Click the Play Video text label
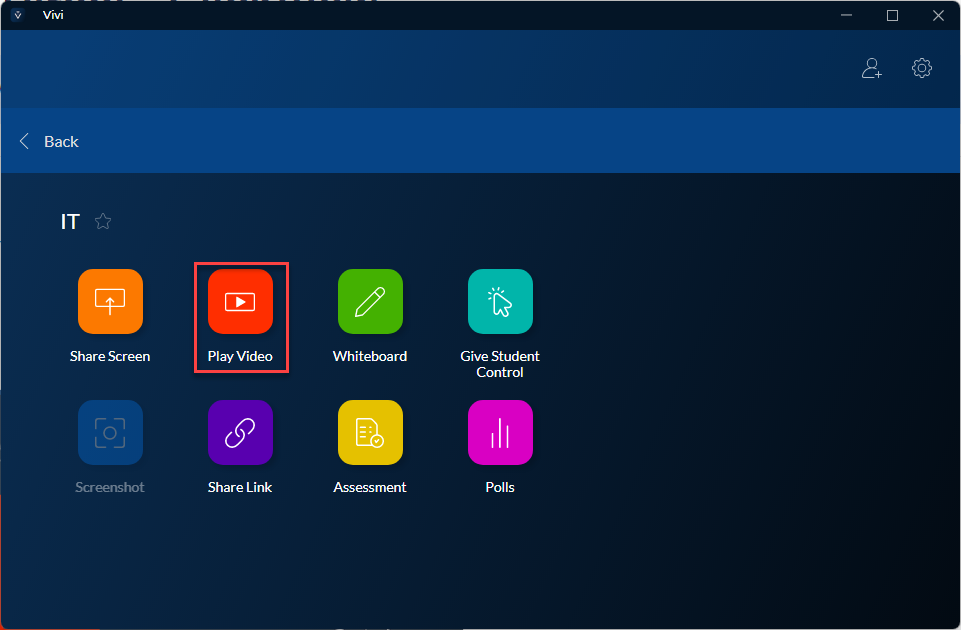Viewport: 961px width, 630px height. coord(240,356)
